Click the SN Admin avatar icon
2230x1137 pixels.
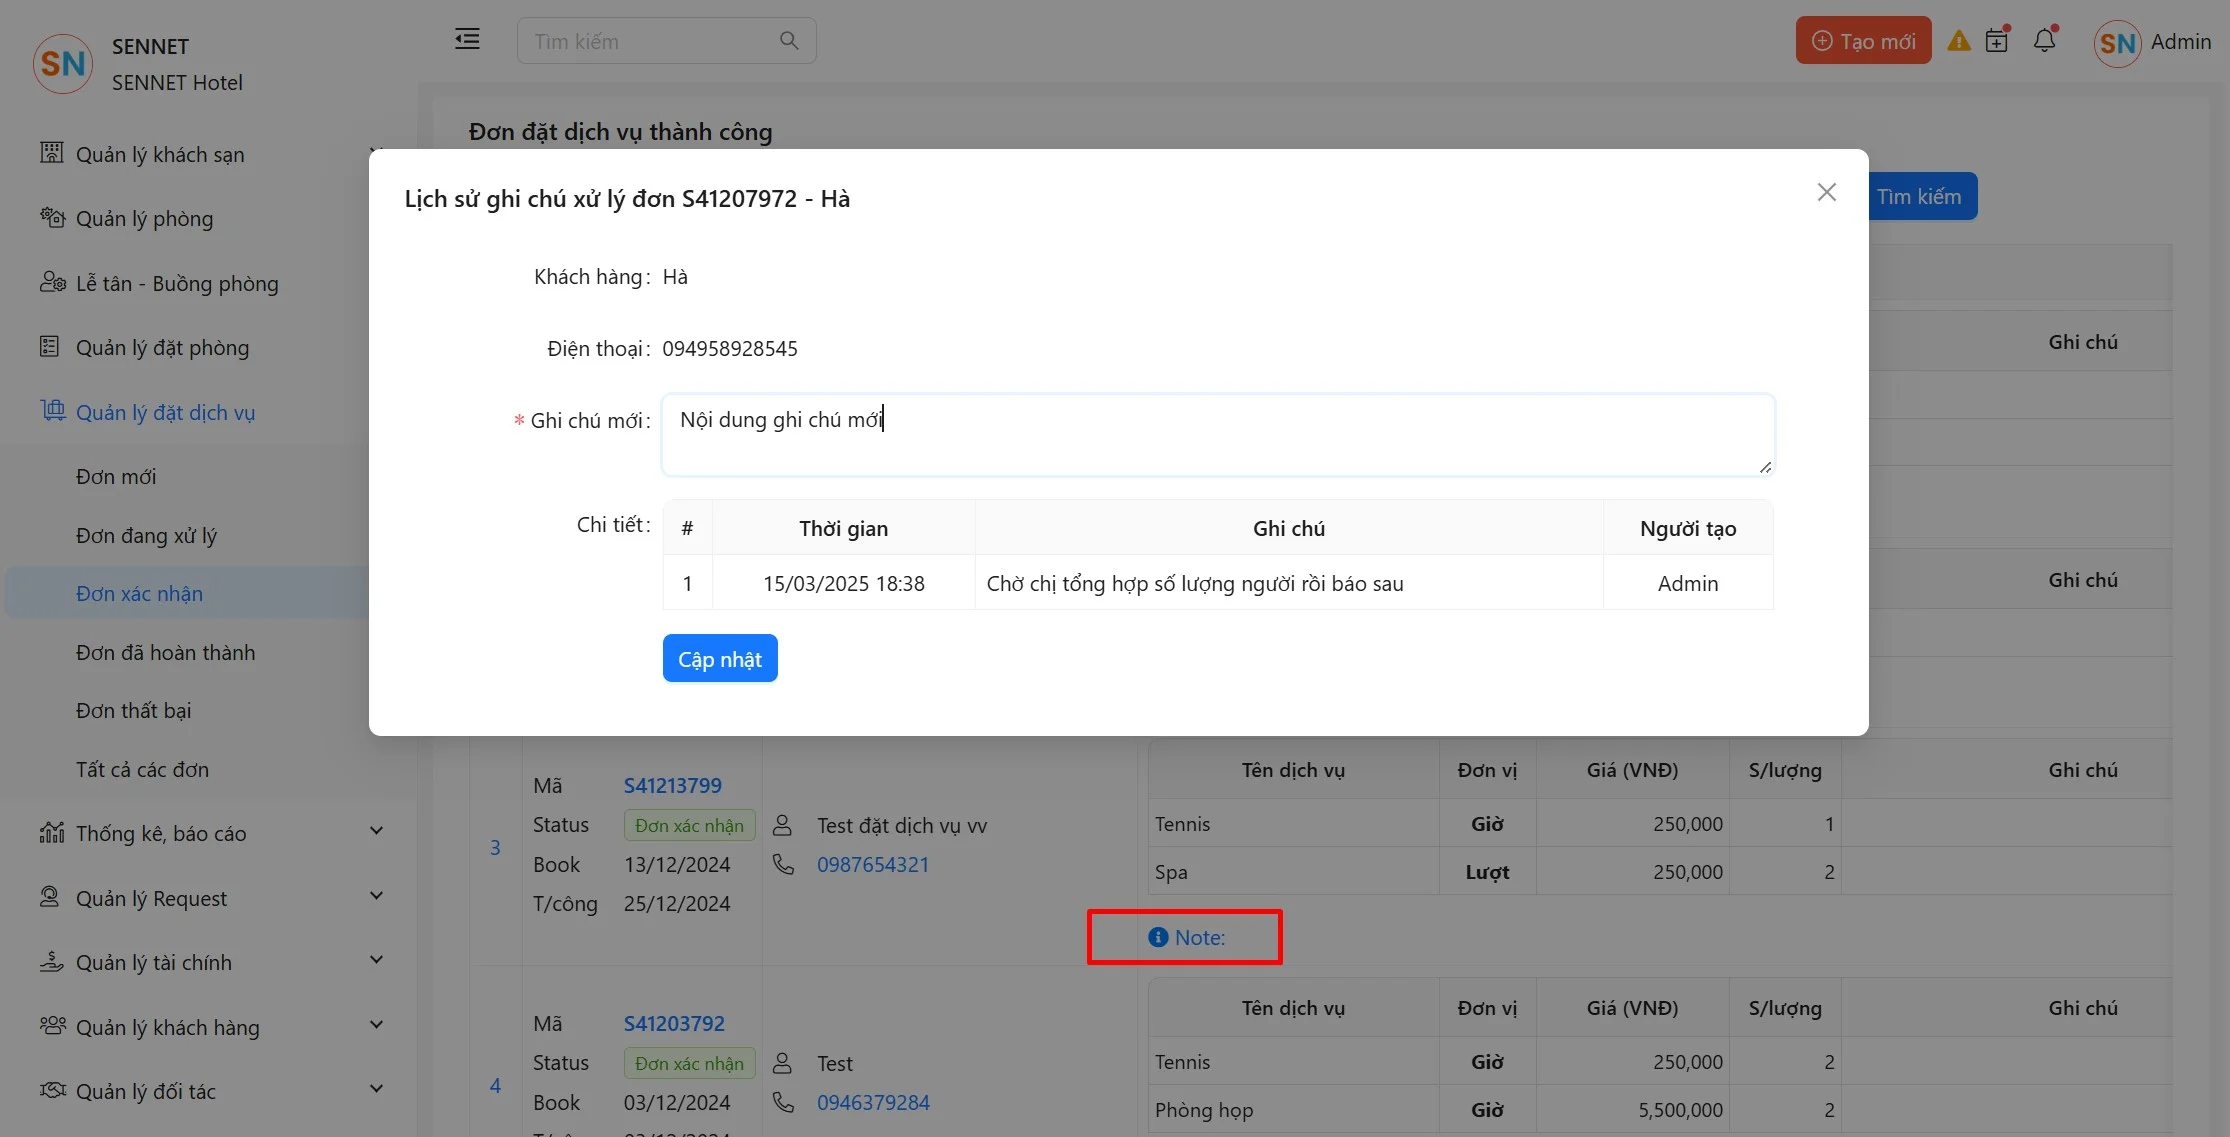pyautogui.click(x=2117, y=43)
